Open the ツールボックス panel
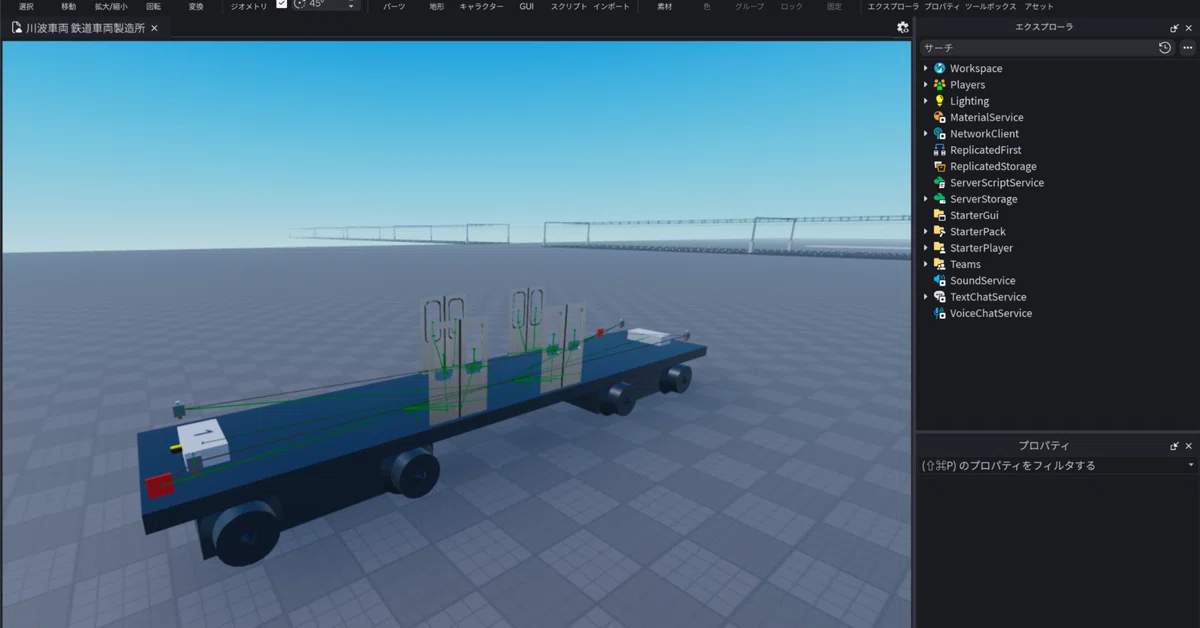This screenshot has height=628, width=1200. 991,6
